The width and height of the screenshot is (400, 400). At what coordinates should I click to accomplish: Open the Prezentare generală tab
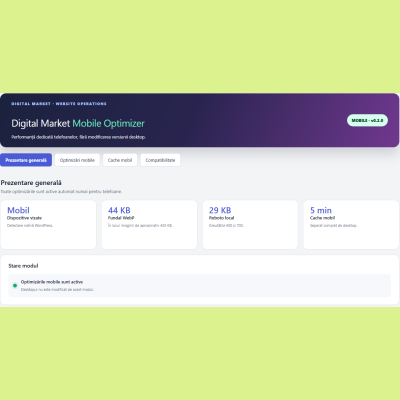[x=26, y=160]
